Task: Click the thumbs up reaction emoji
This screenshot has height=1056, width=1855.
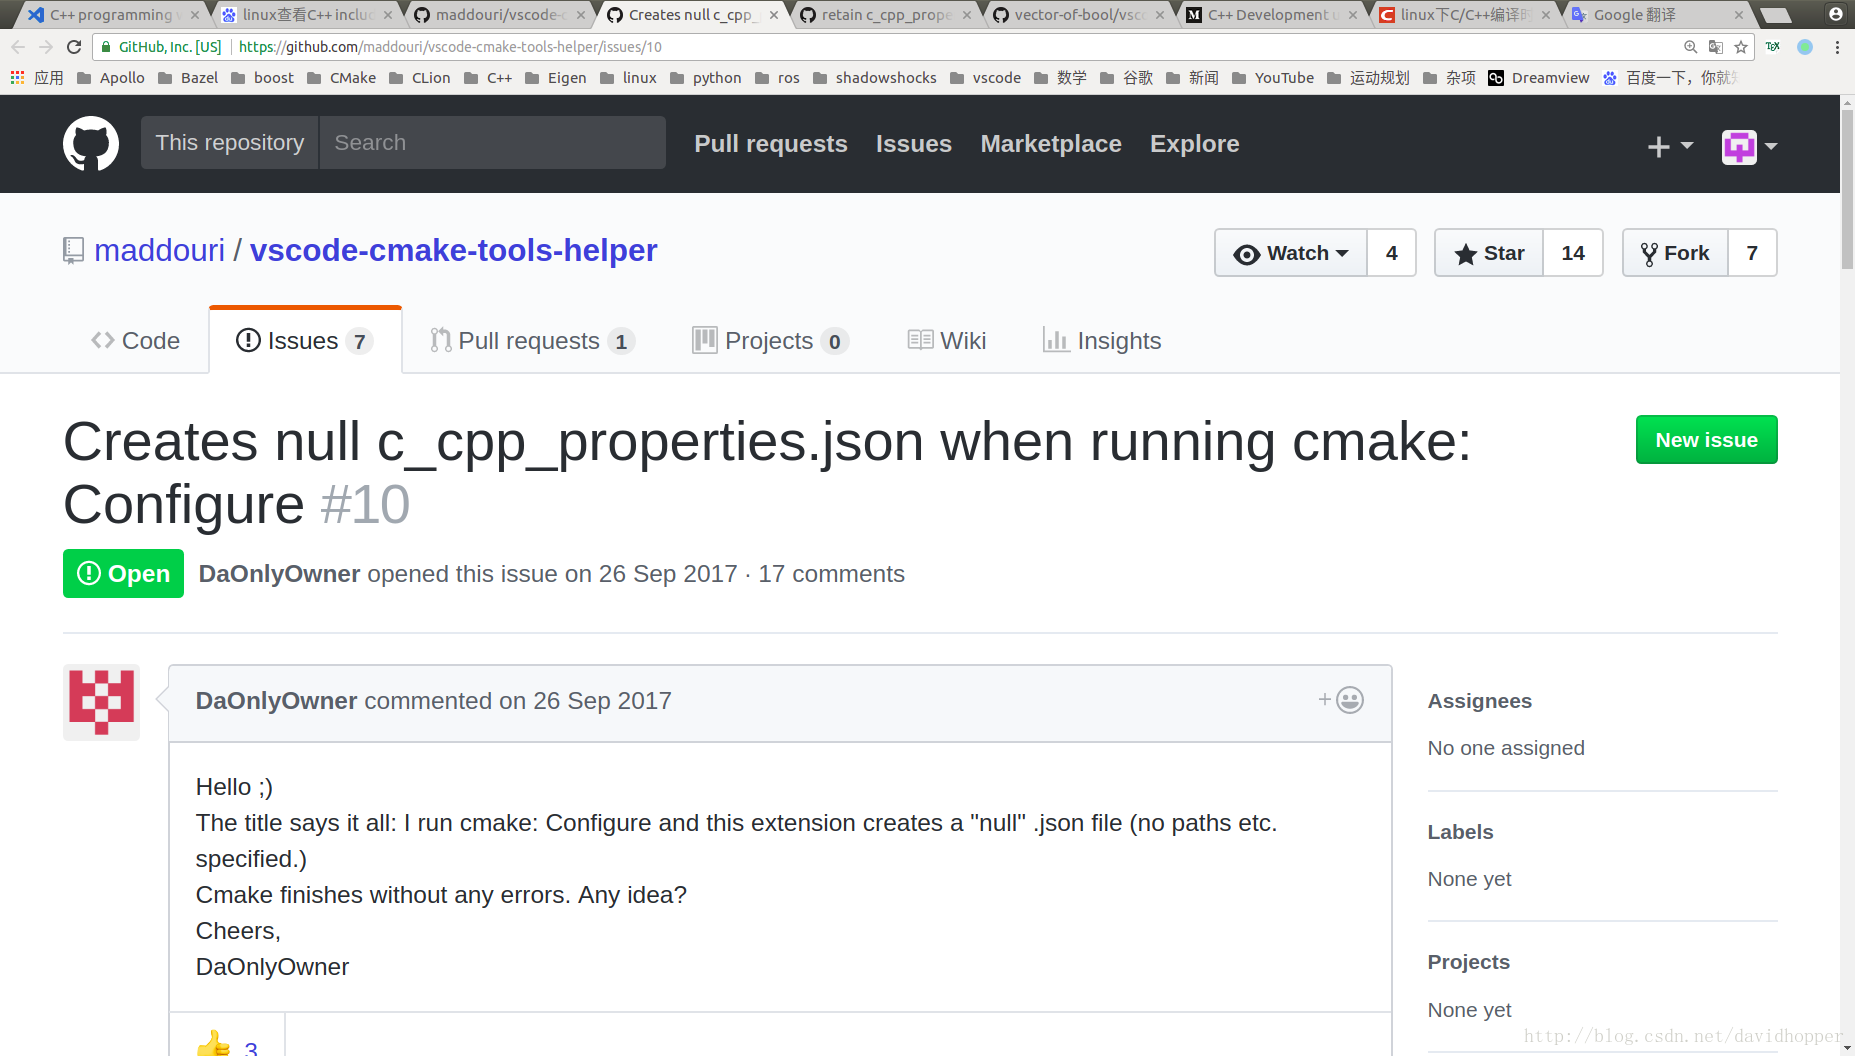Action: (x=213, y=1044)
